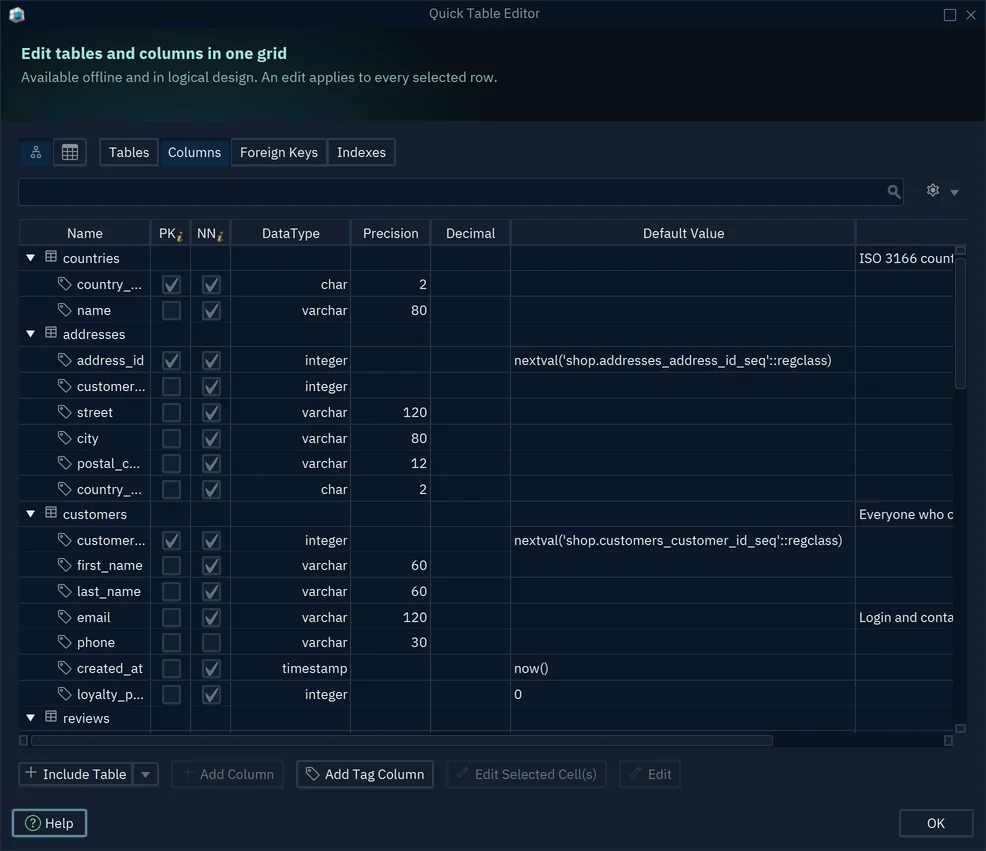Click PK header info icon
Viewport: 986px width, 851px height.
tap(180, 236)
